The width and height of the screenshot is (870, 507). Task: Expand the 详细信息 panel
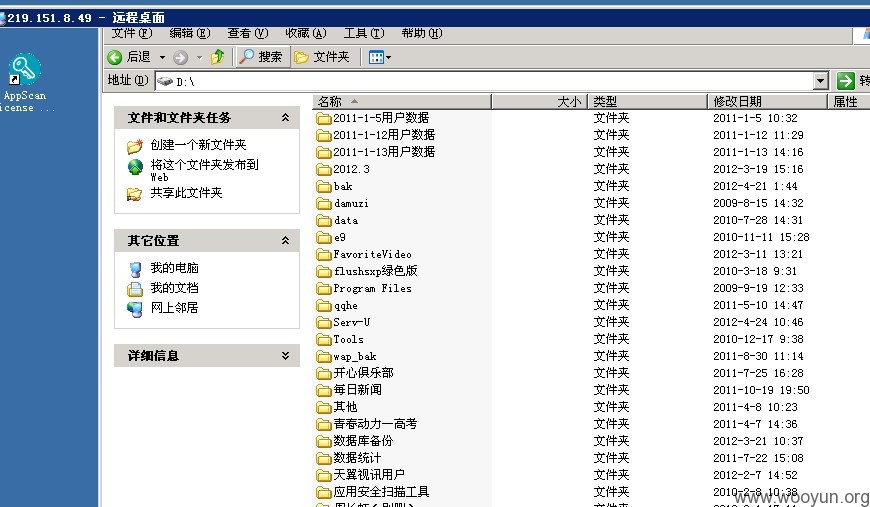(285, 356)
